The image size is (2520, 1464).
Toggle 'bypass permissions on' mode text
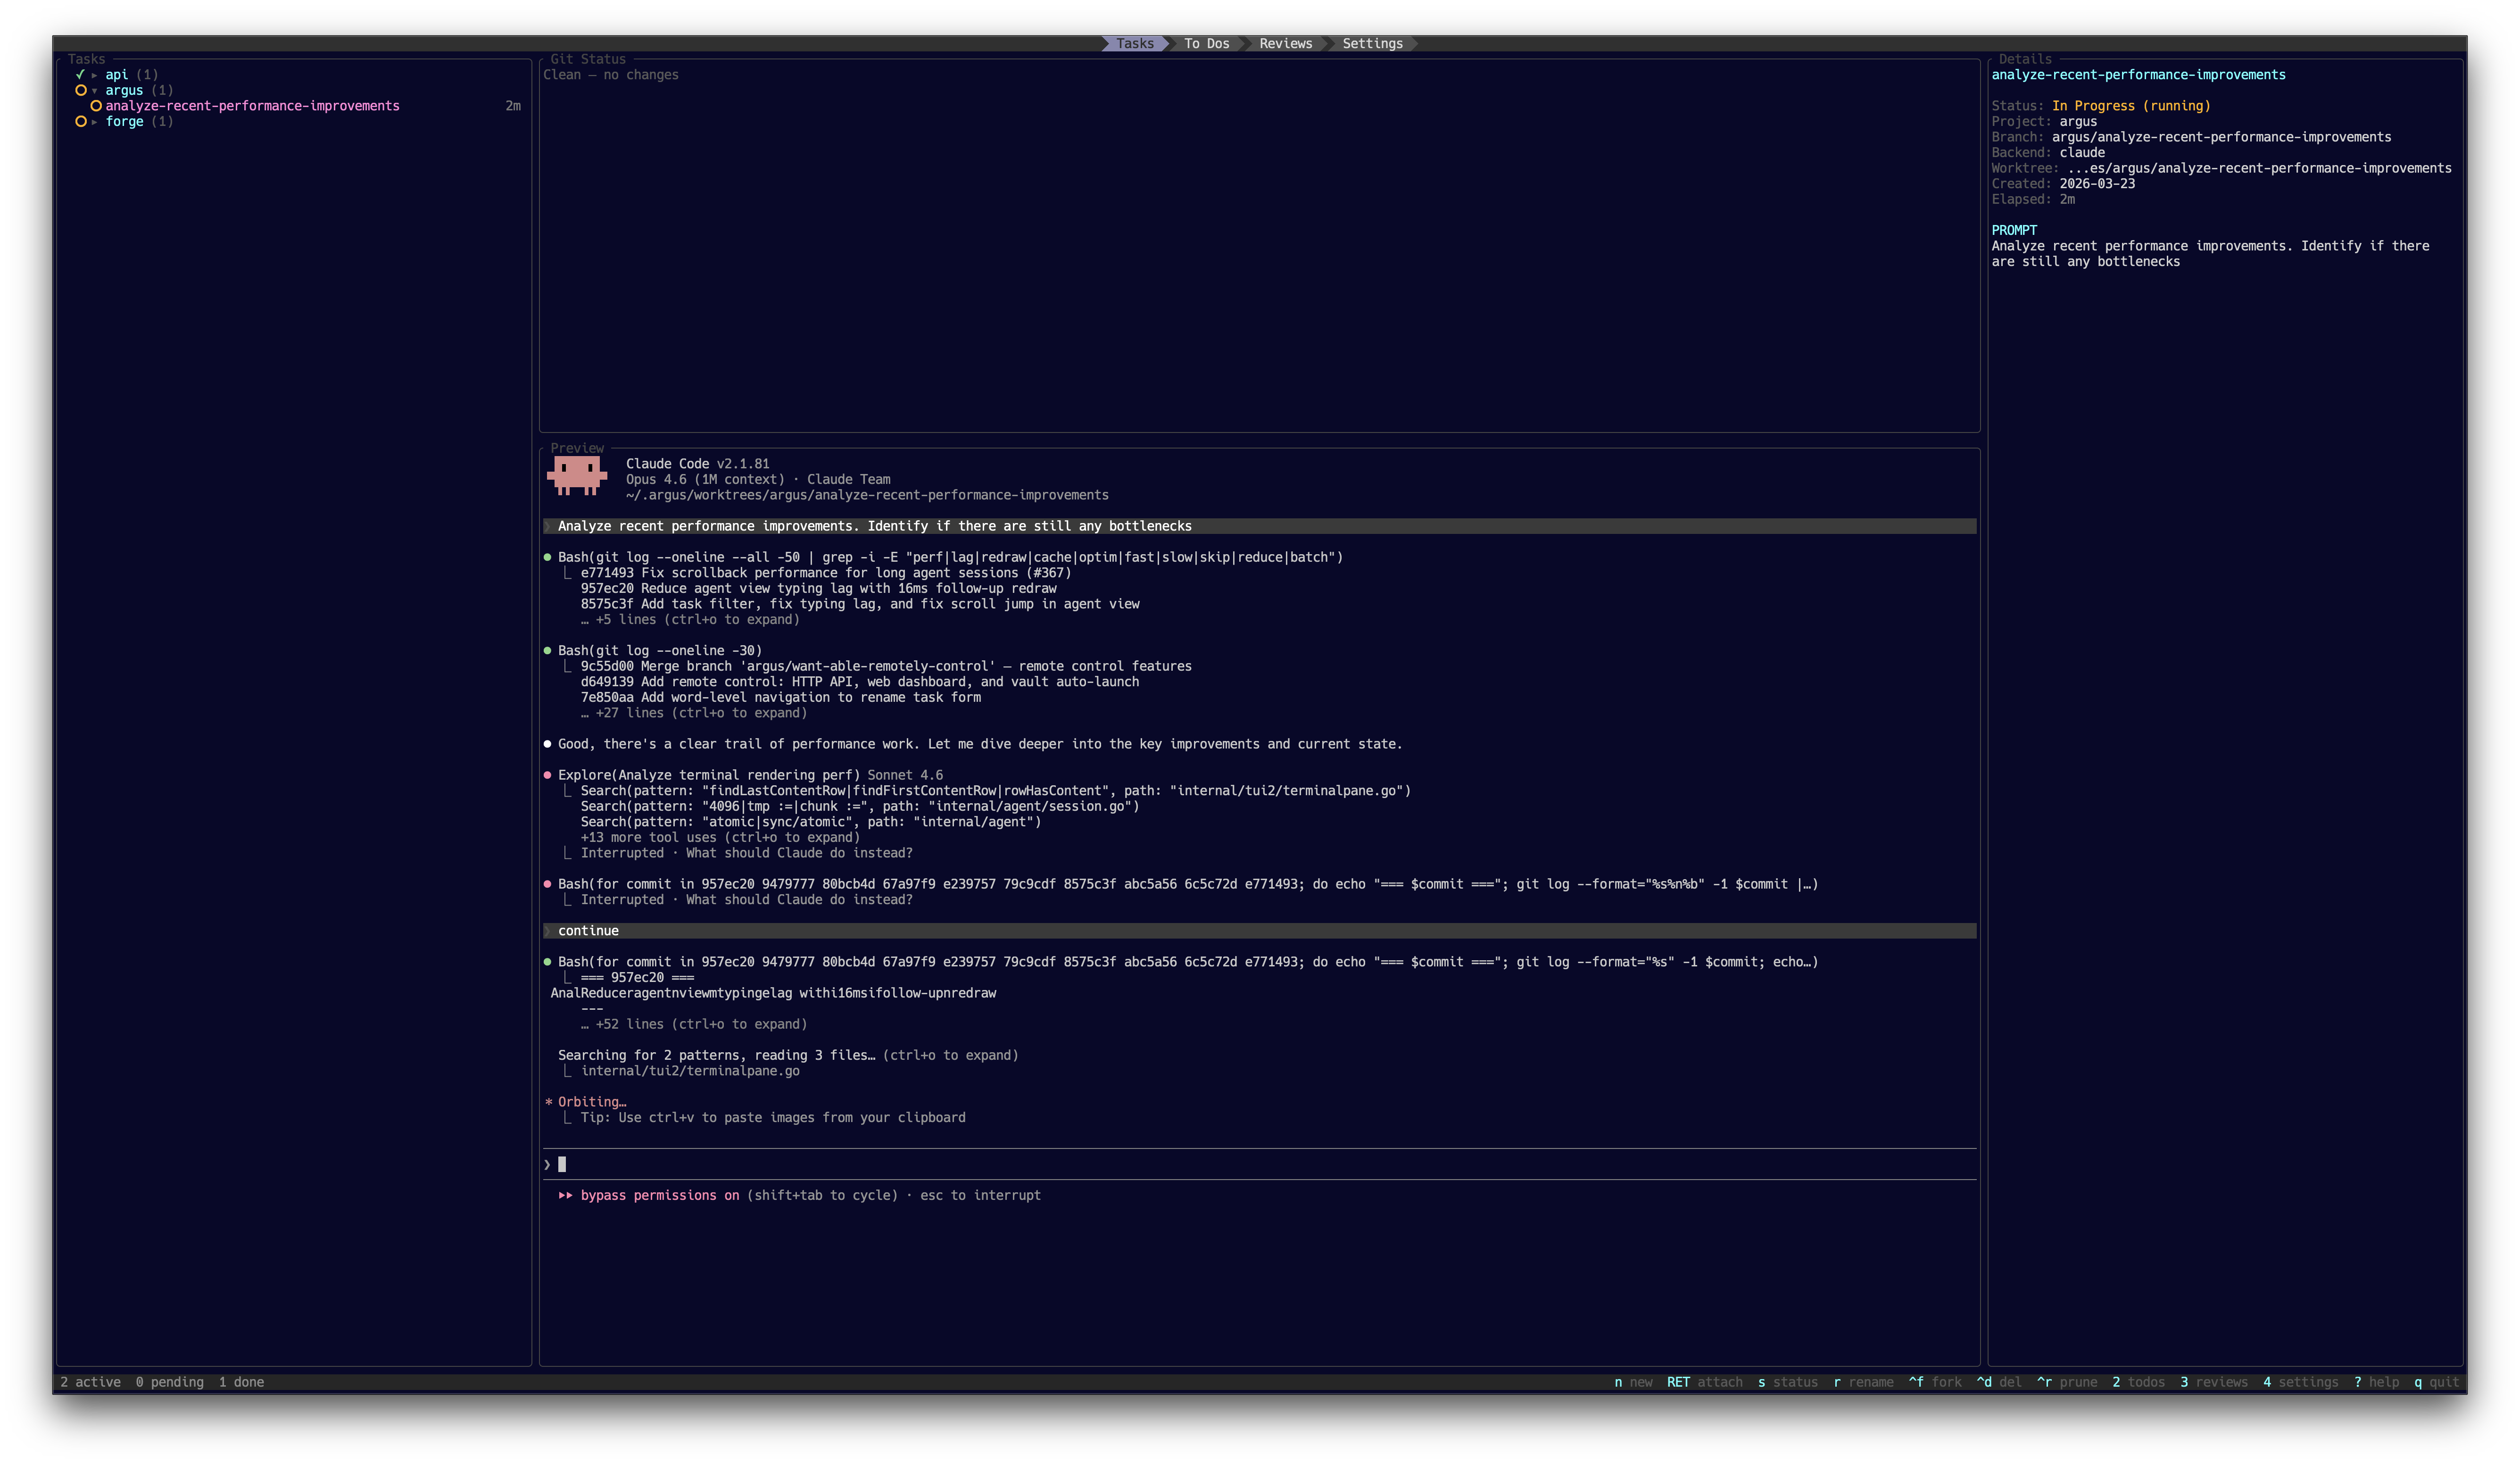(x=660, y=1195)
